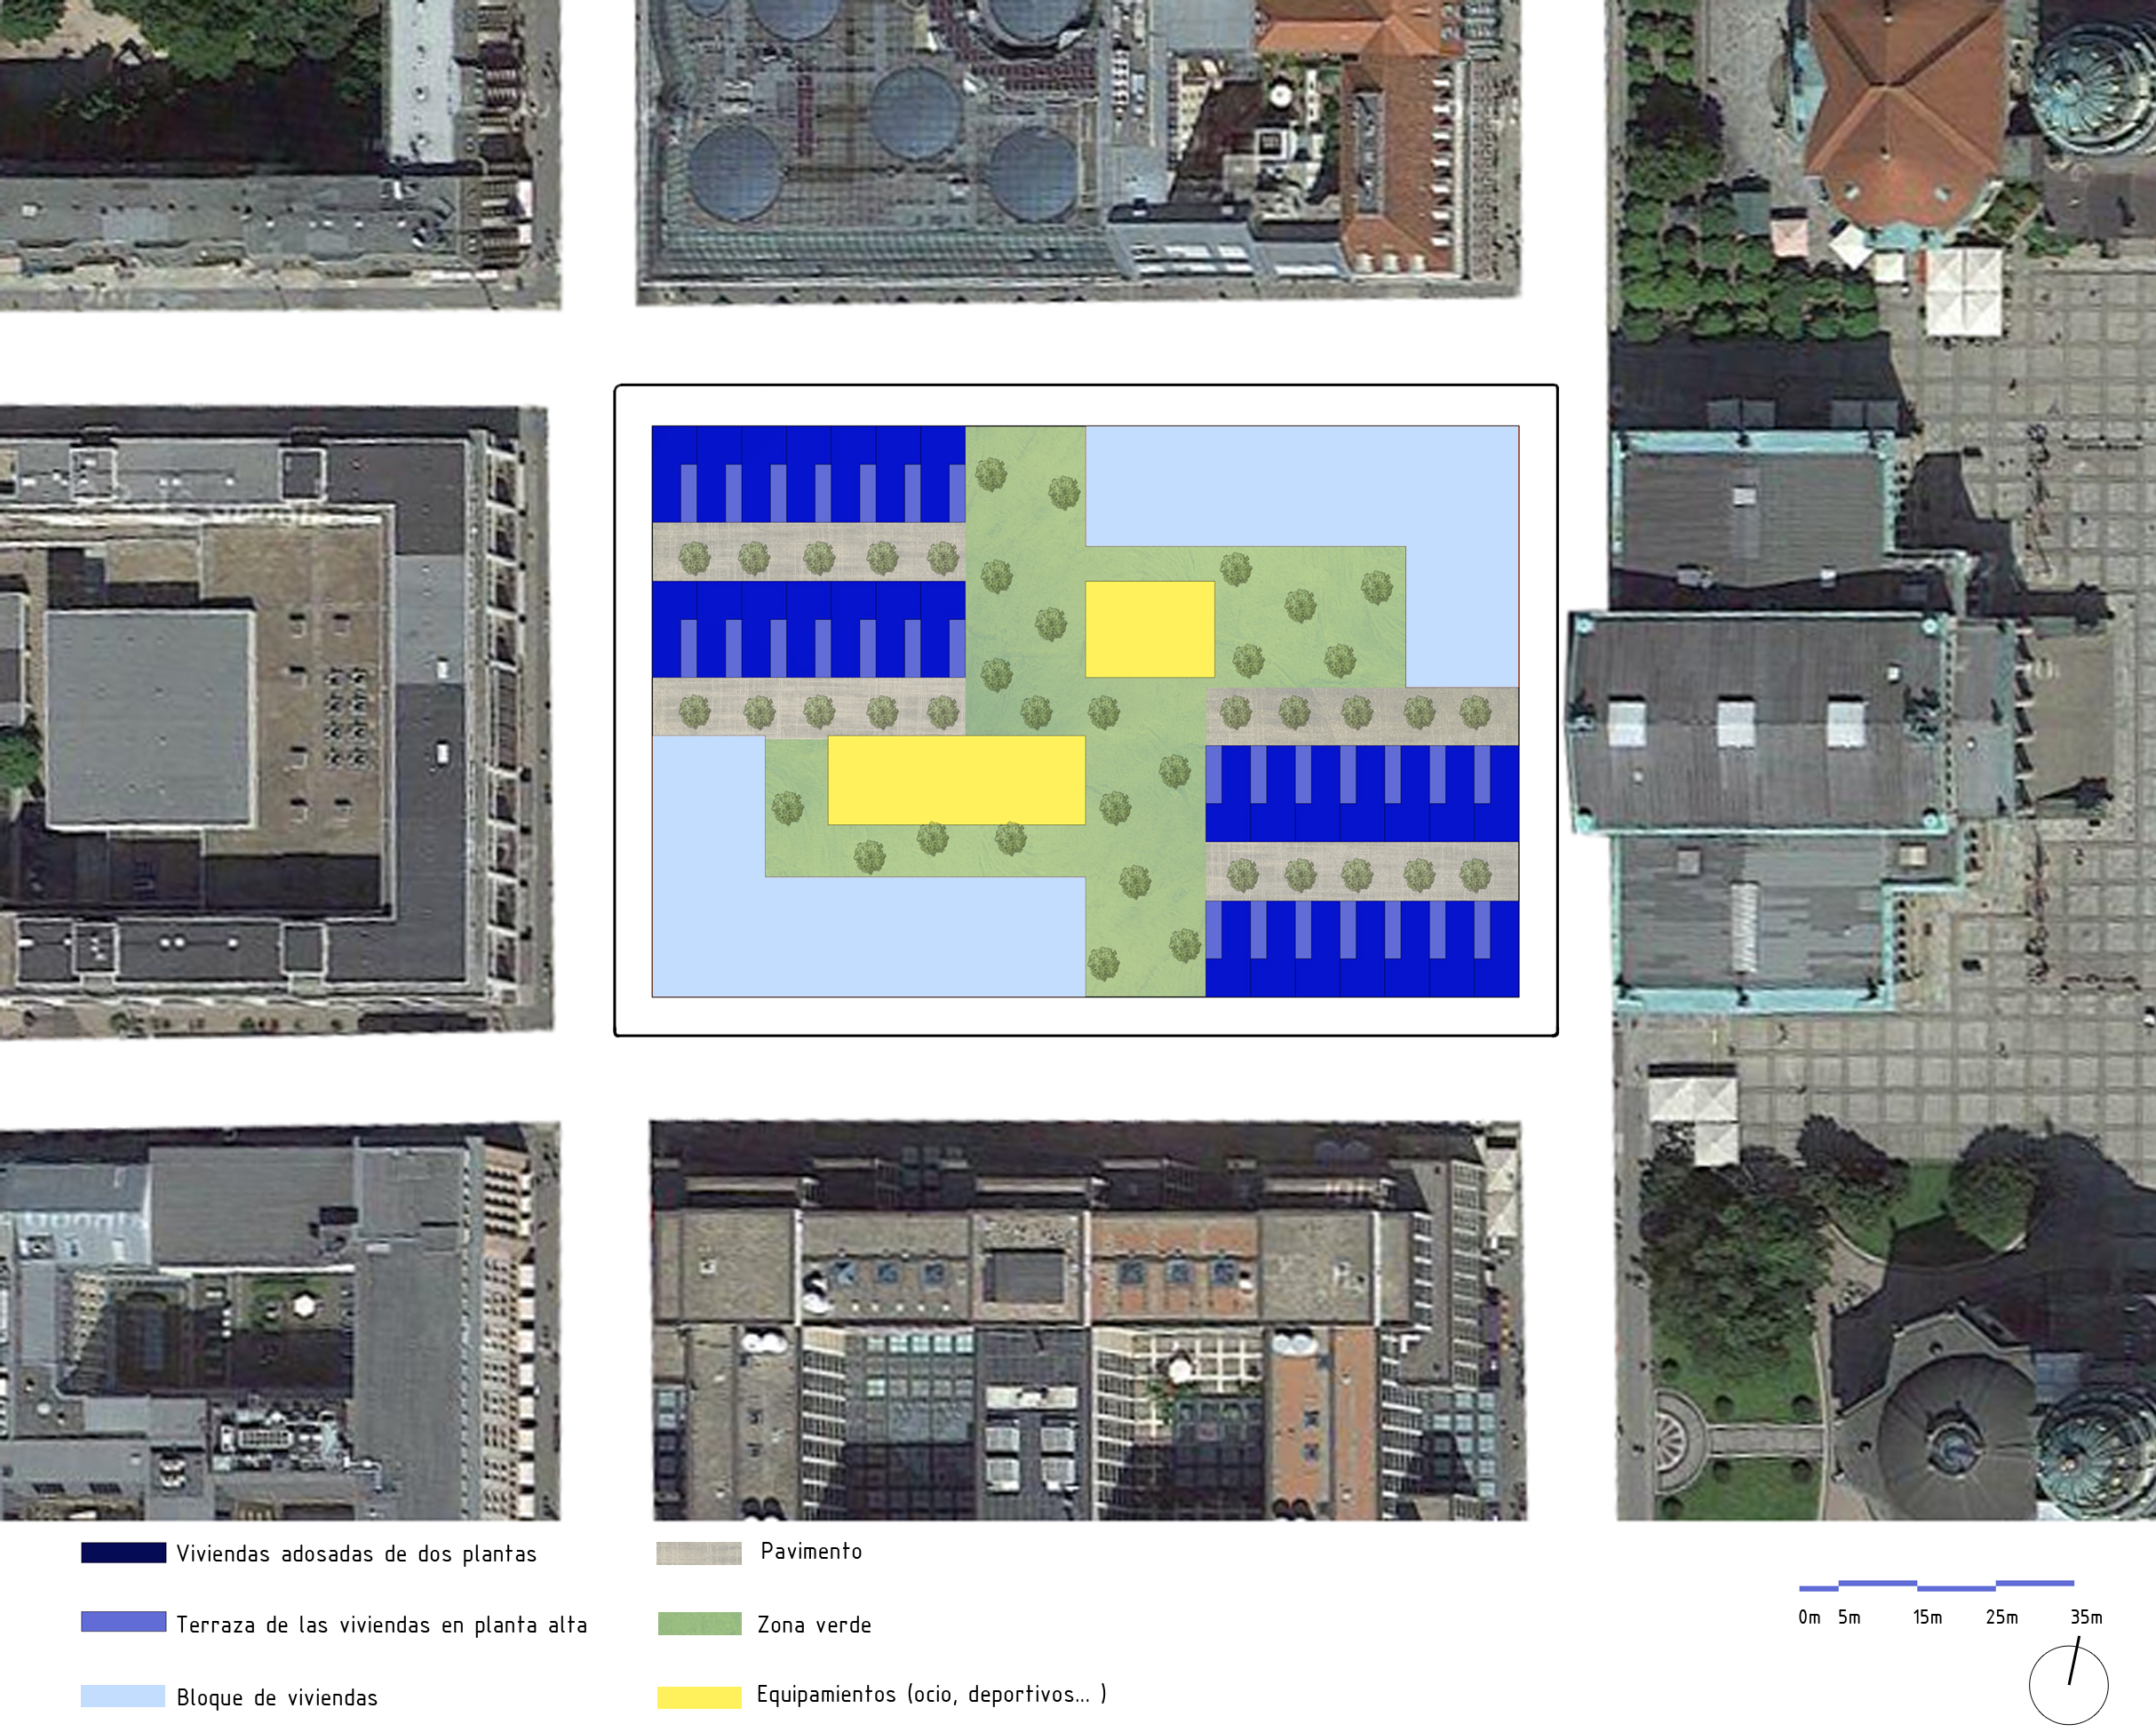Click the wide yellow equipment rectangle in plan
The width and height of the screenshot is (2156, 1732).
click(x=956, y=780)
